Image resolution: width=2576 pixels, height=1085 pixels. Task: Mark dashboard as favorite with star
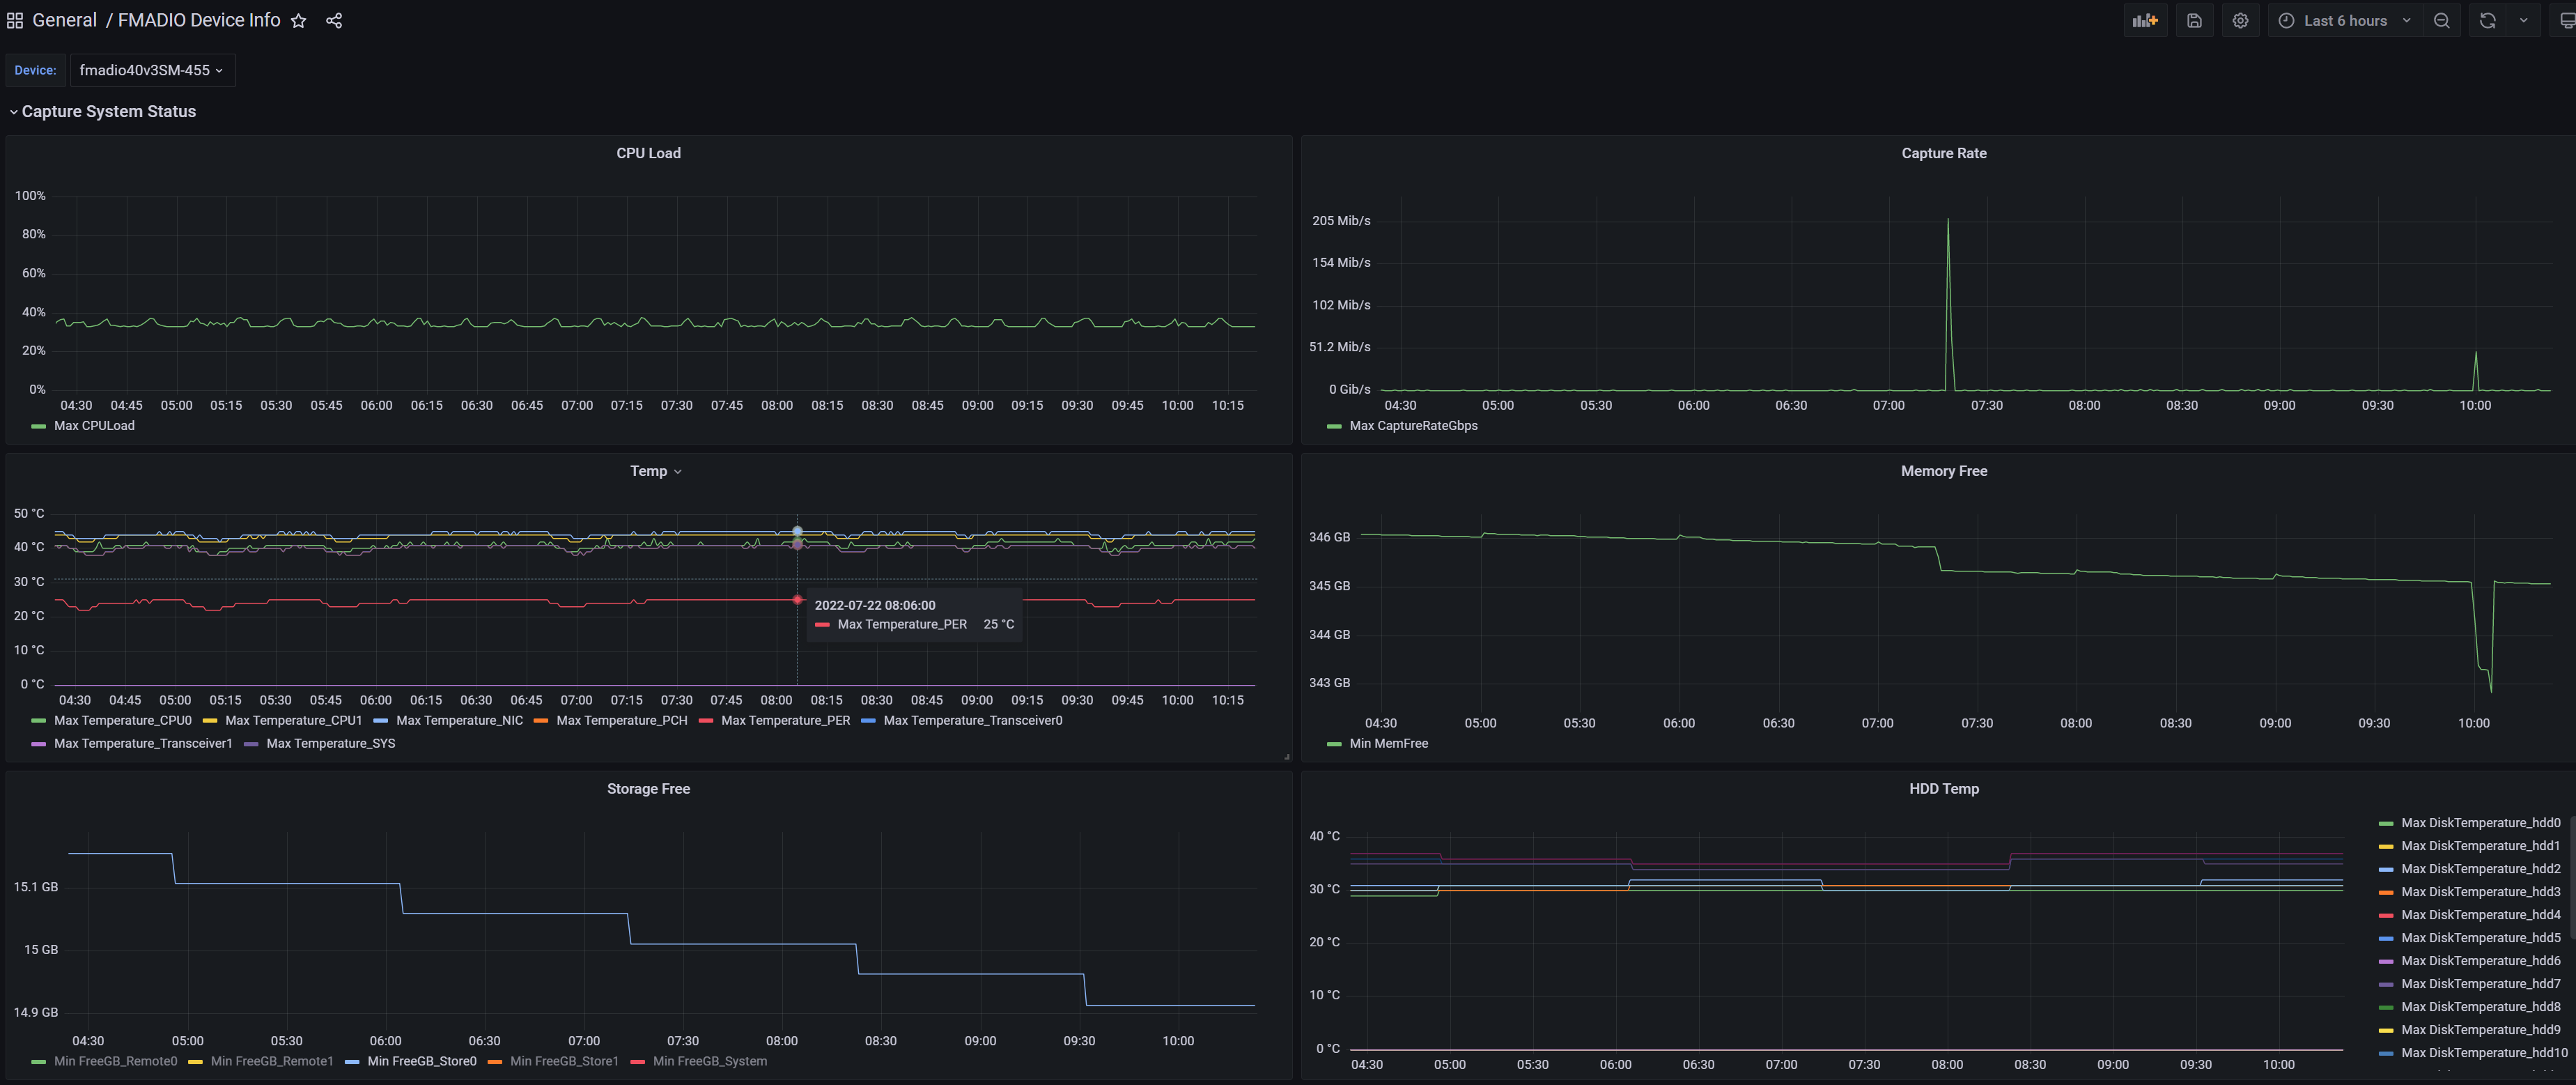298,21
